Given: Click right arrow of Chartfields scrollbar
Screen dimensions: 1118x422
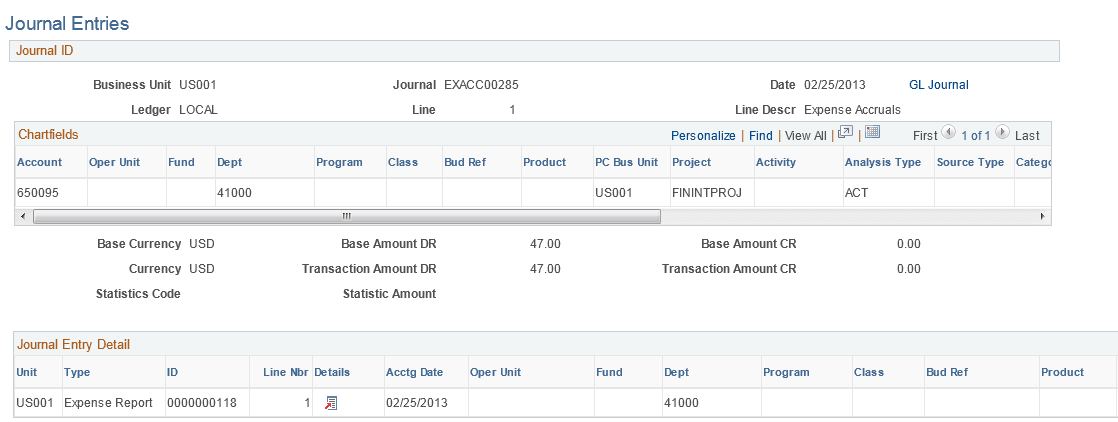Looking at the screenshot, I should click(1042, 216).
